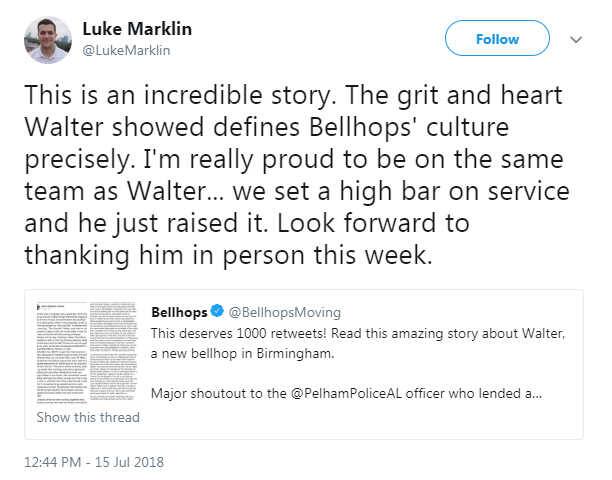The width and height of the screenshot is (612, 480).
Task: Click the 'thanking him in person' line
Action: click(228, 255)
